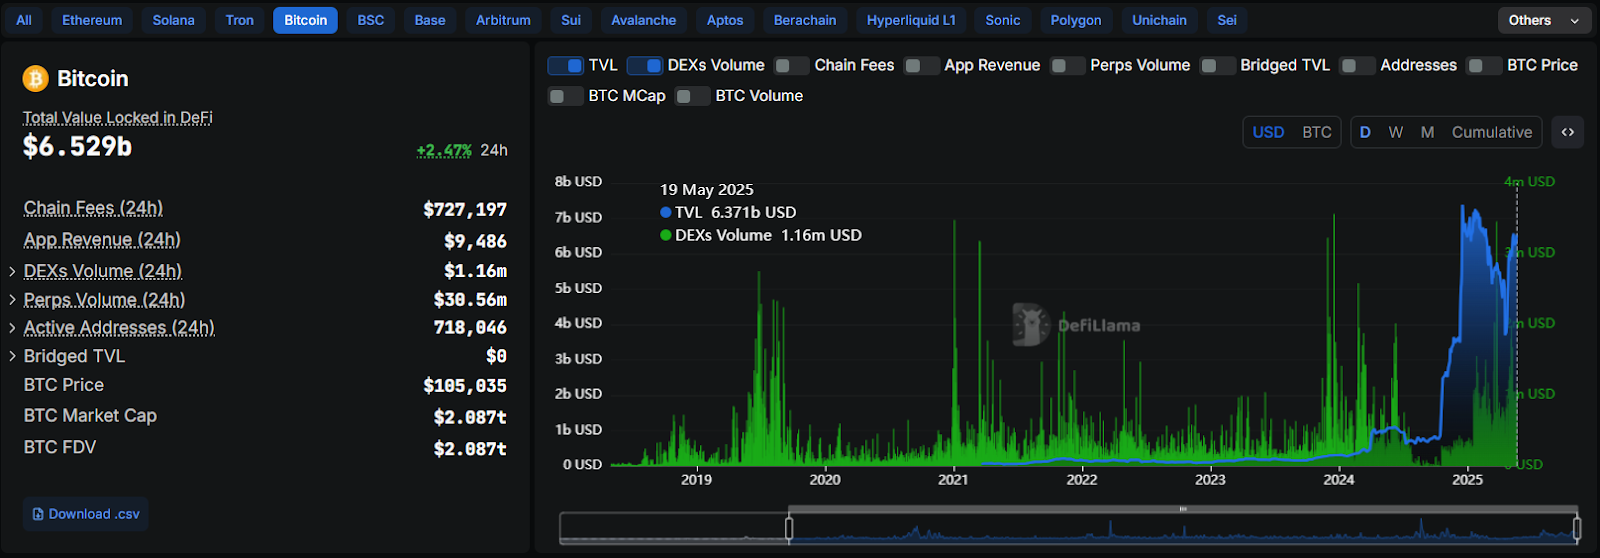The width and height of the screenshot is (1600, 558).
Task: Click the $6.529b TVL value
Action: (x=78, y=146)
